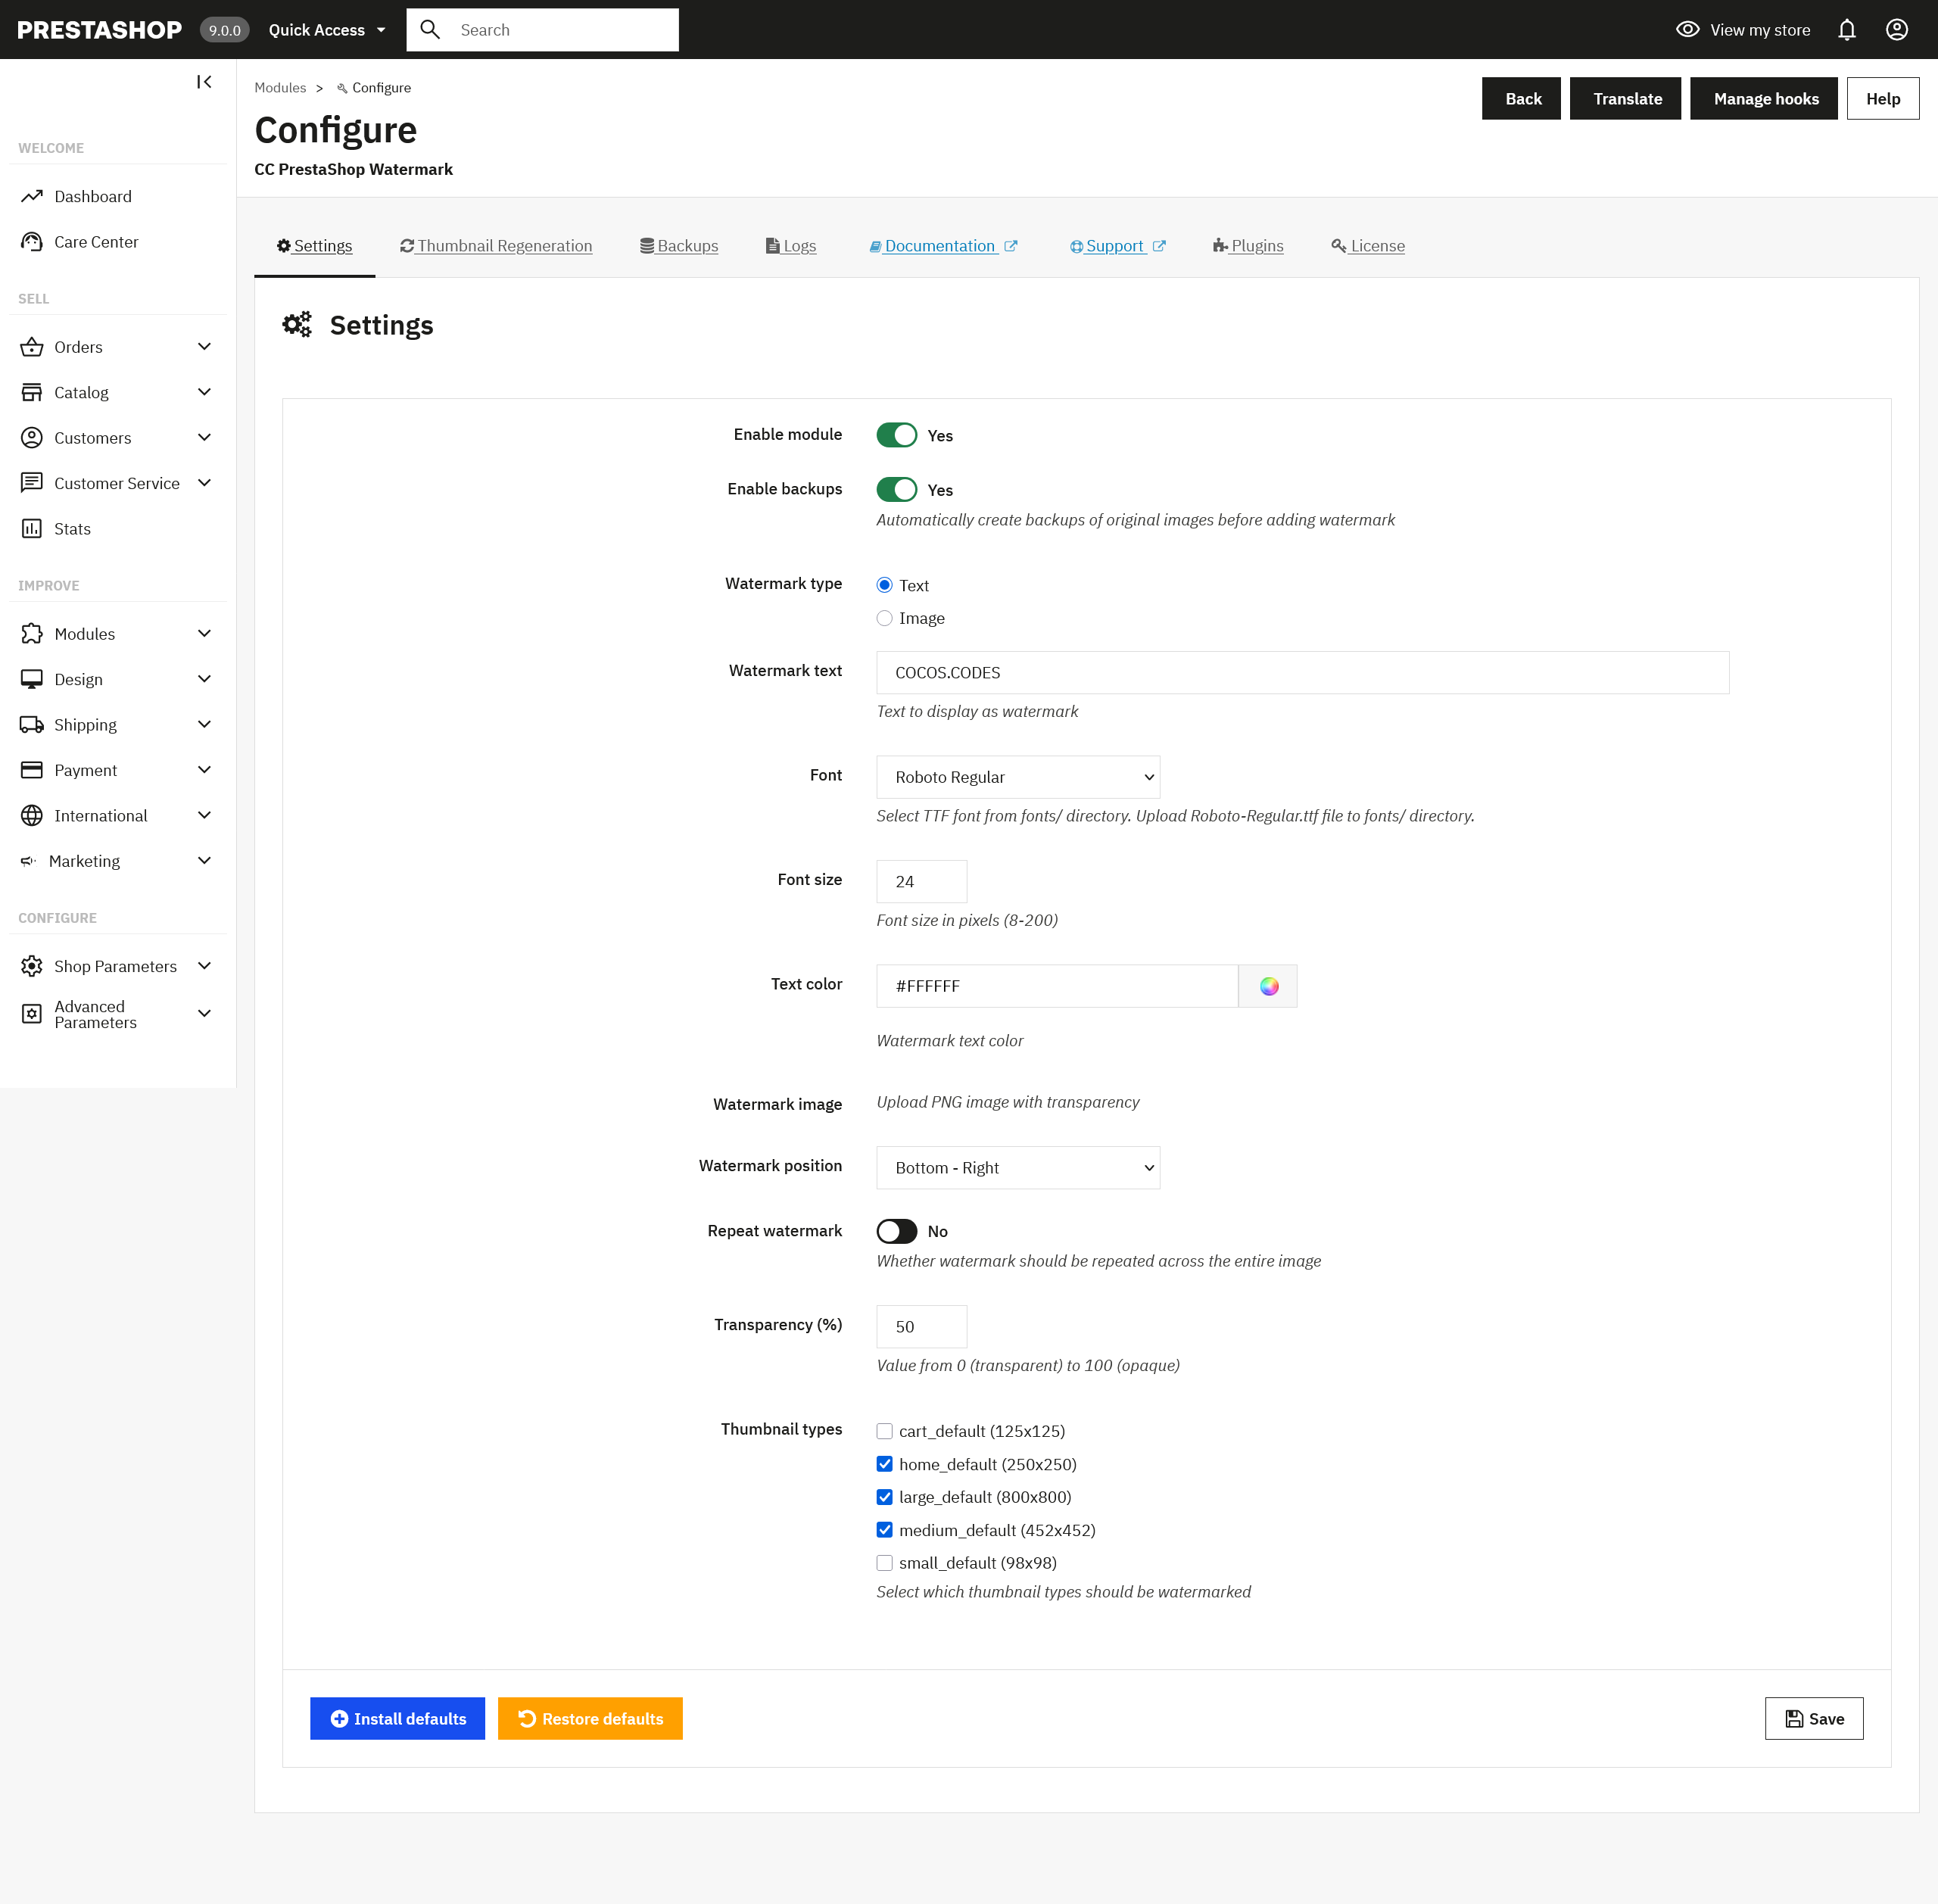Image resolution: width=1938 pixels, height=1904 pixels.
Task: Click the View my store eye icon
Action: tap(1687, 30)
